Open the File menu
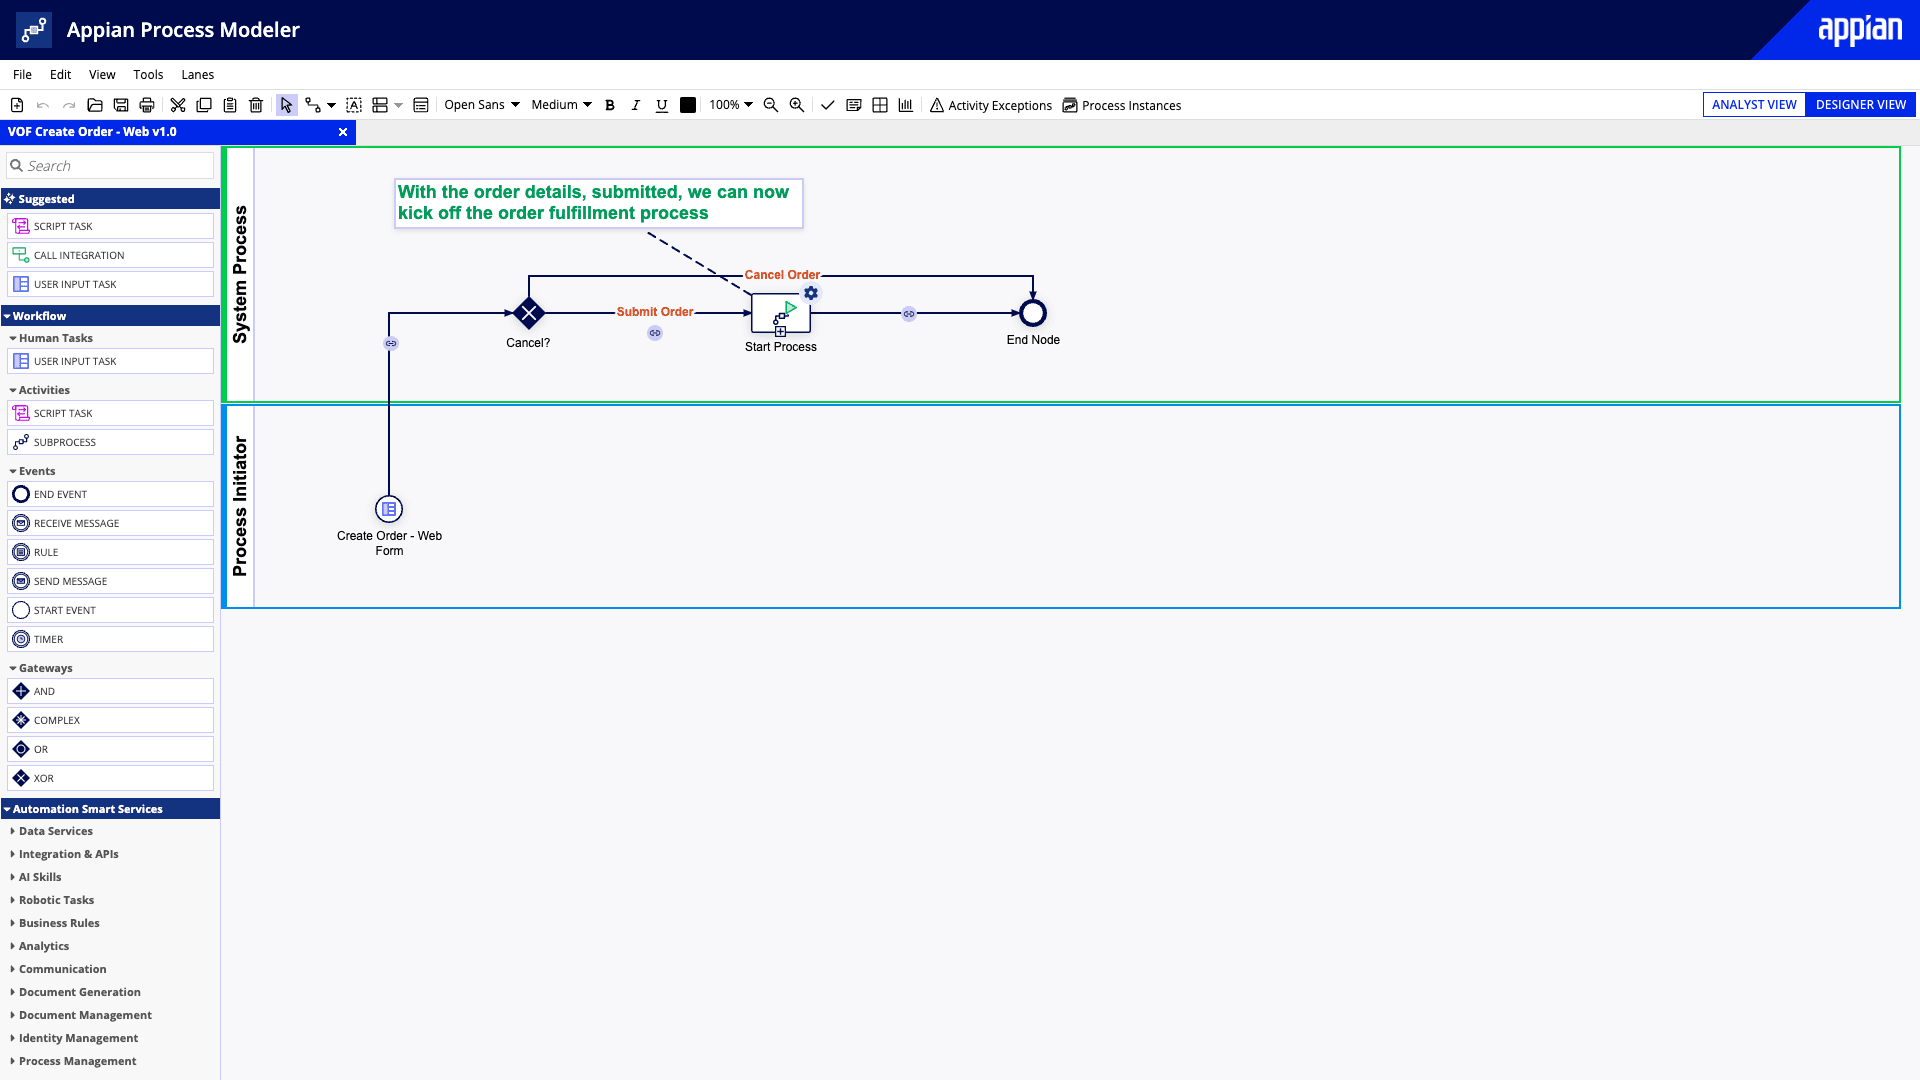Viewport: 1920px width, 1080px height. 22,75
